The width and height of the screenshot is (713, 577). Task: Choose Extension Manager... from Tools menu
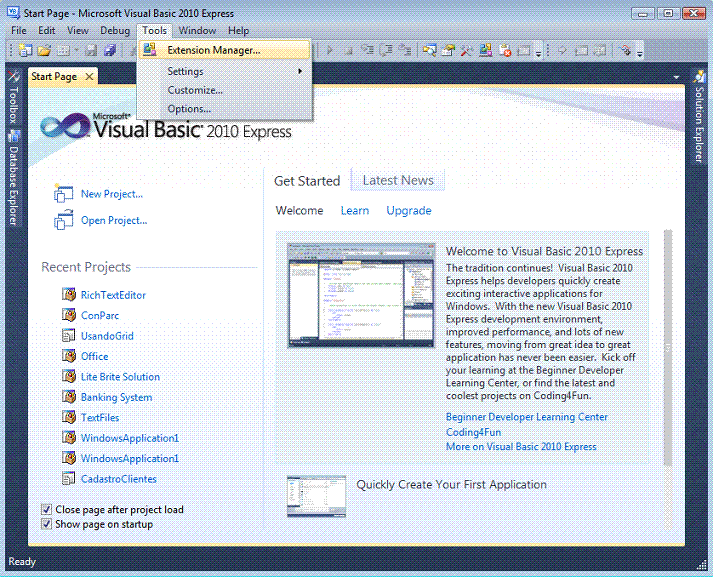click(225, 50)
